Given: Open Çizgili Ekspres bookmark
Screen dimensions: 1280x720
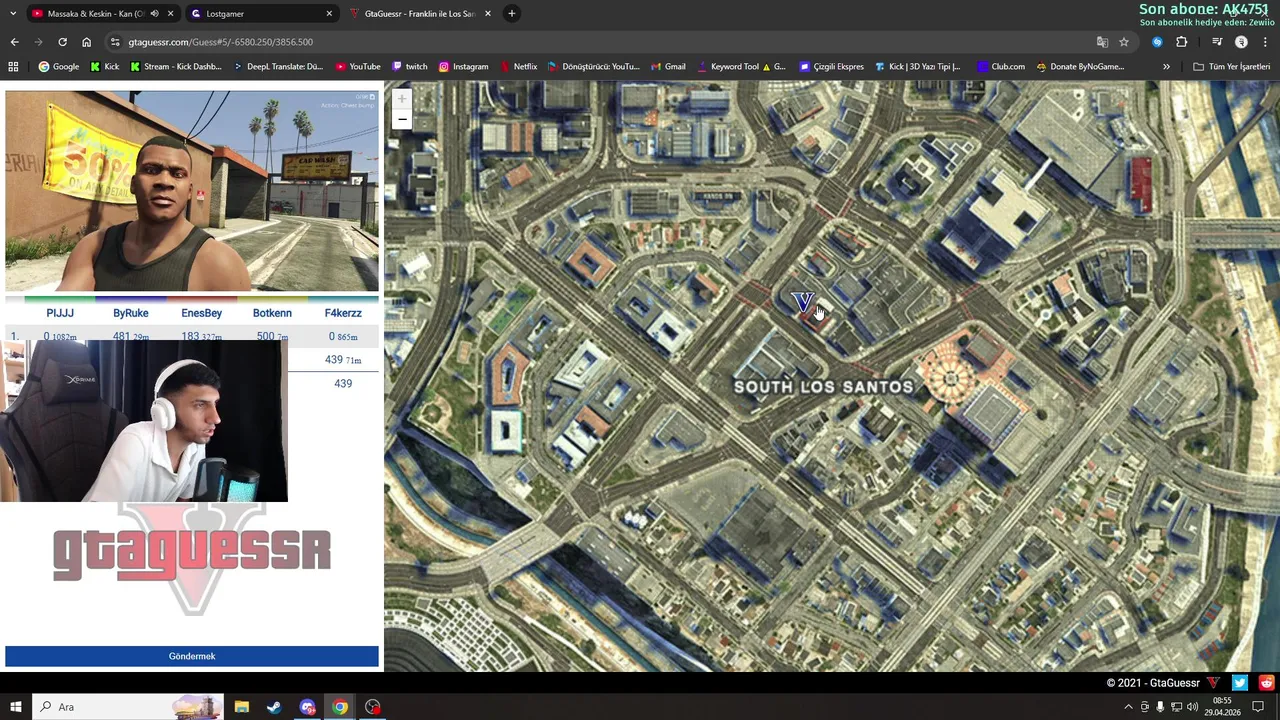Looking at the screenshot, I should [832, 67].
